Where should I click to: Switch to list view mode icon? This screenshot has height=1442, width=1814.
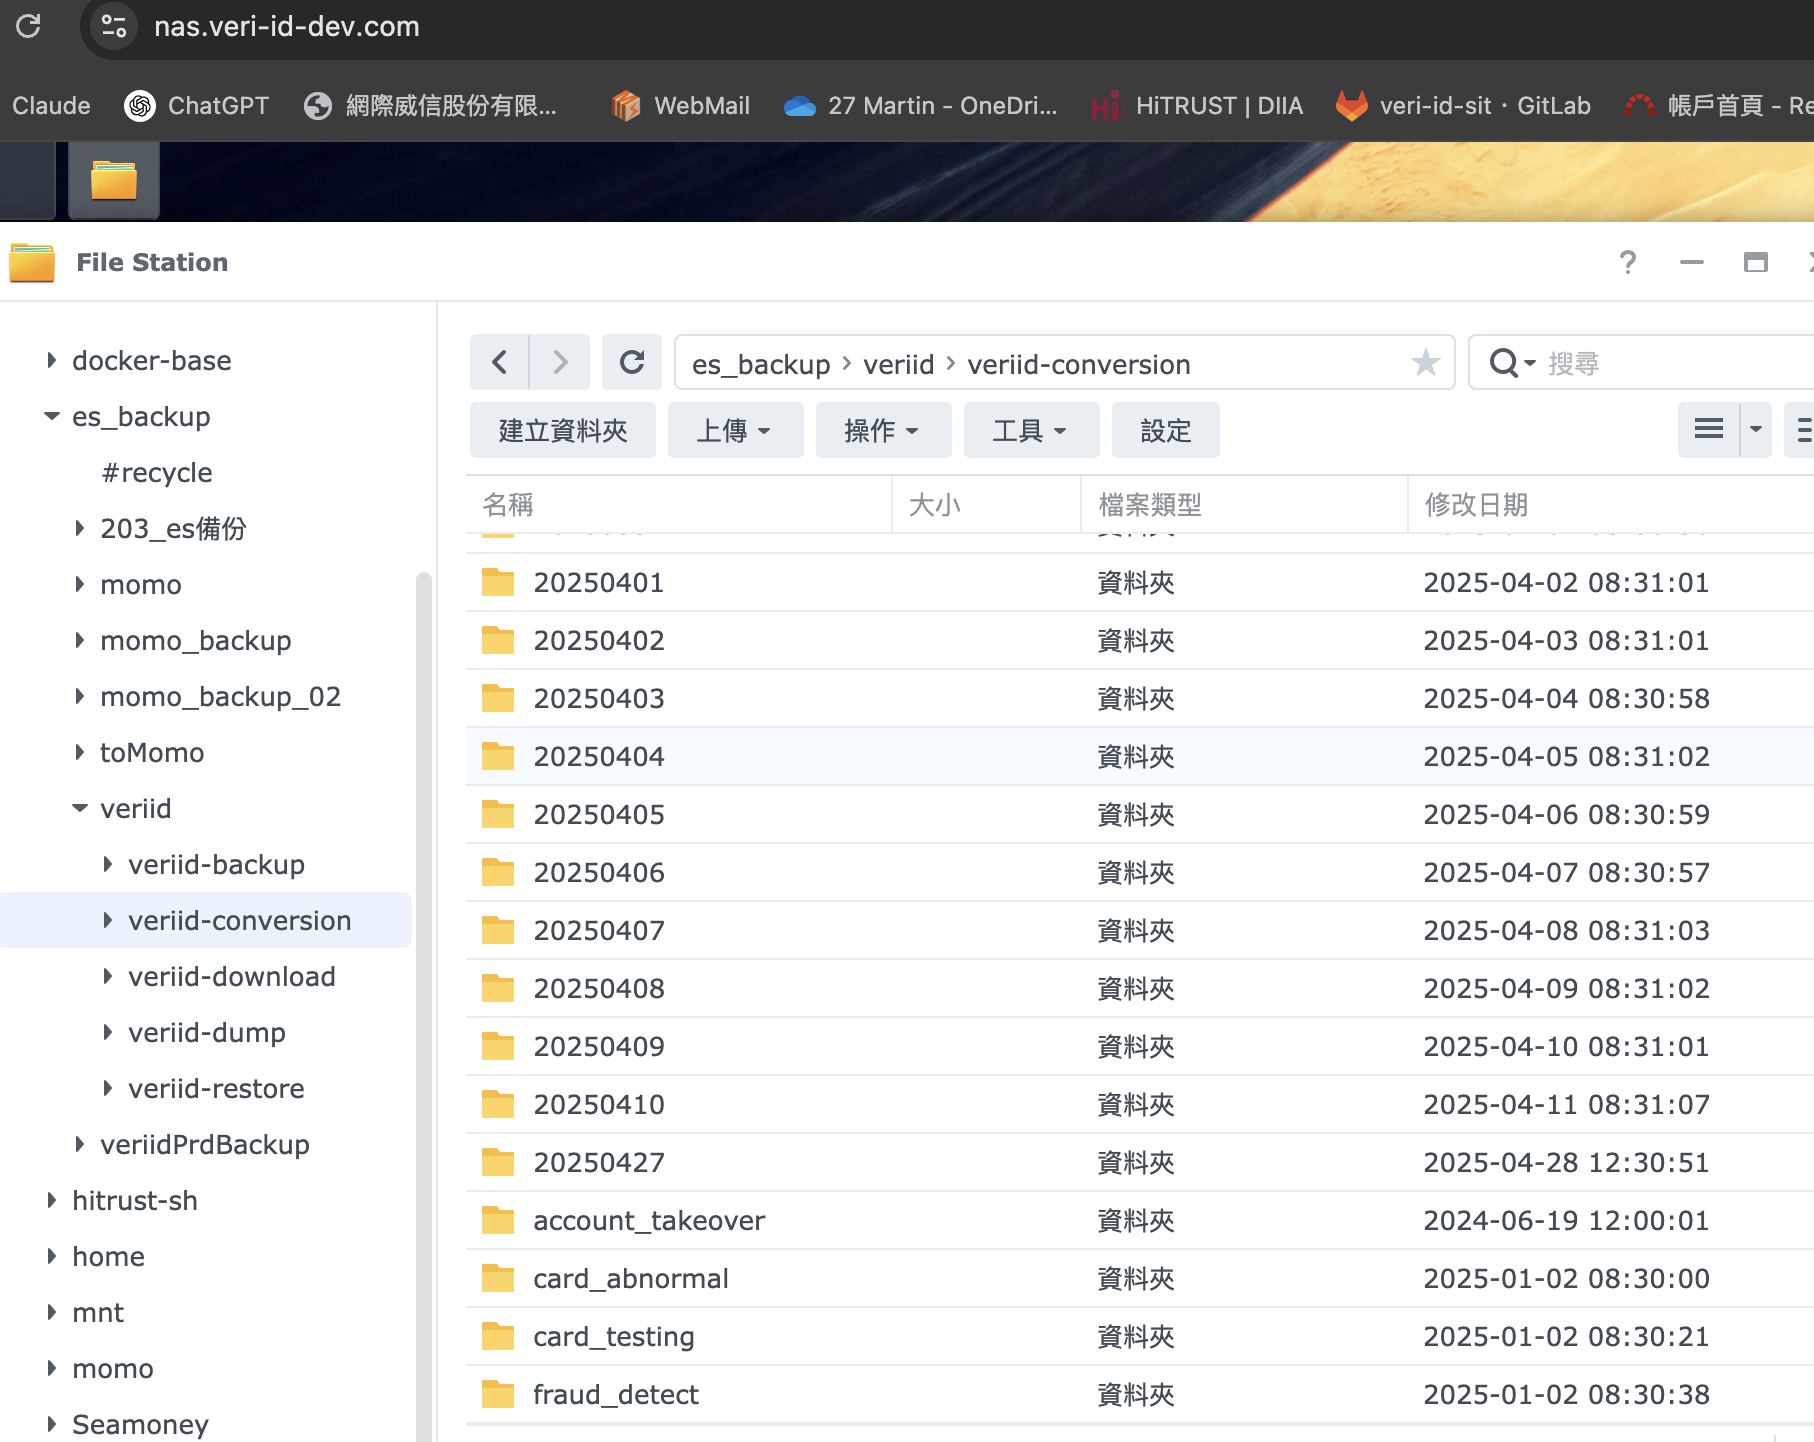coord(1709,430)
